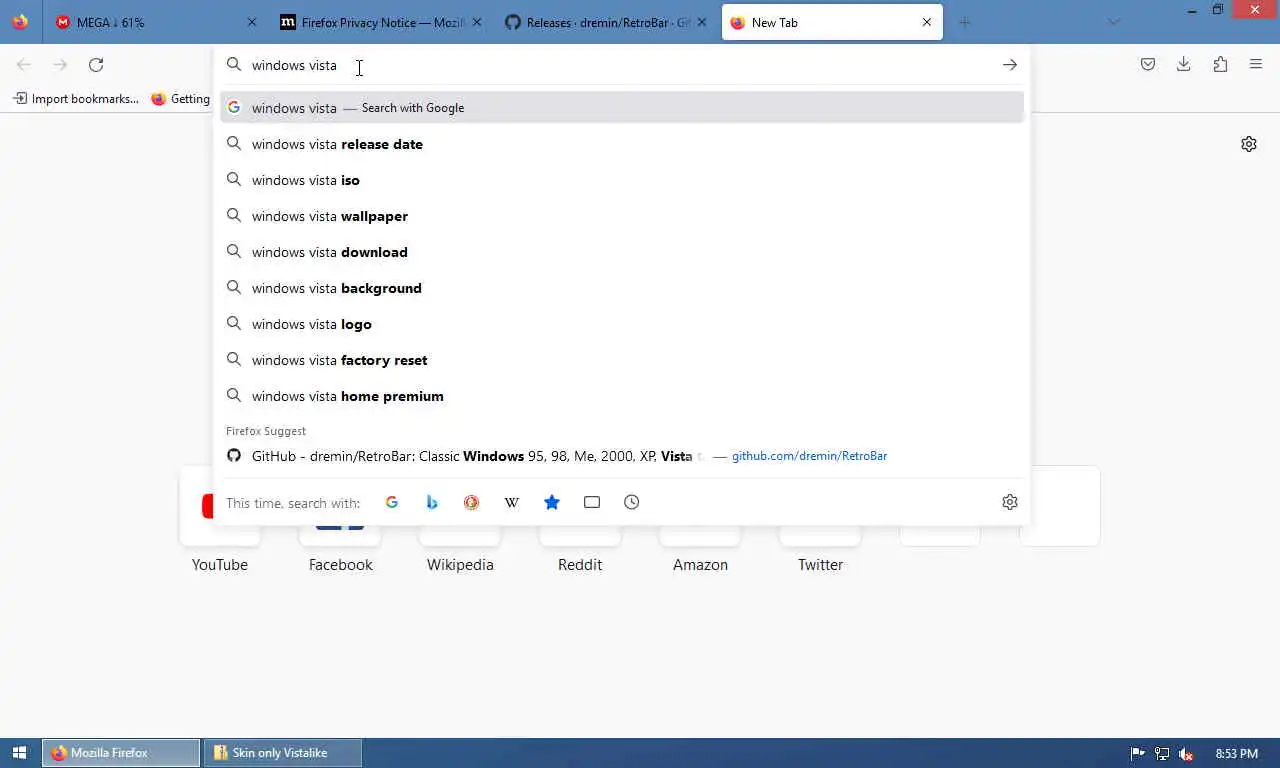Expand the list all tabs chevron
This screenshot has height=768, width=1280.
(x=1114, y=22)
